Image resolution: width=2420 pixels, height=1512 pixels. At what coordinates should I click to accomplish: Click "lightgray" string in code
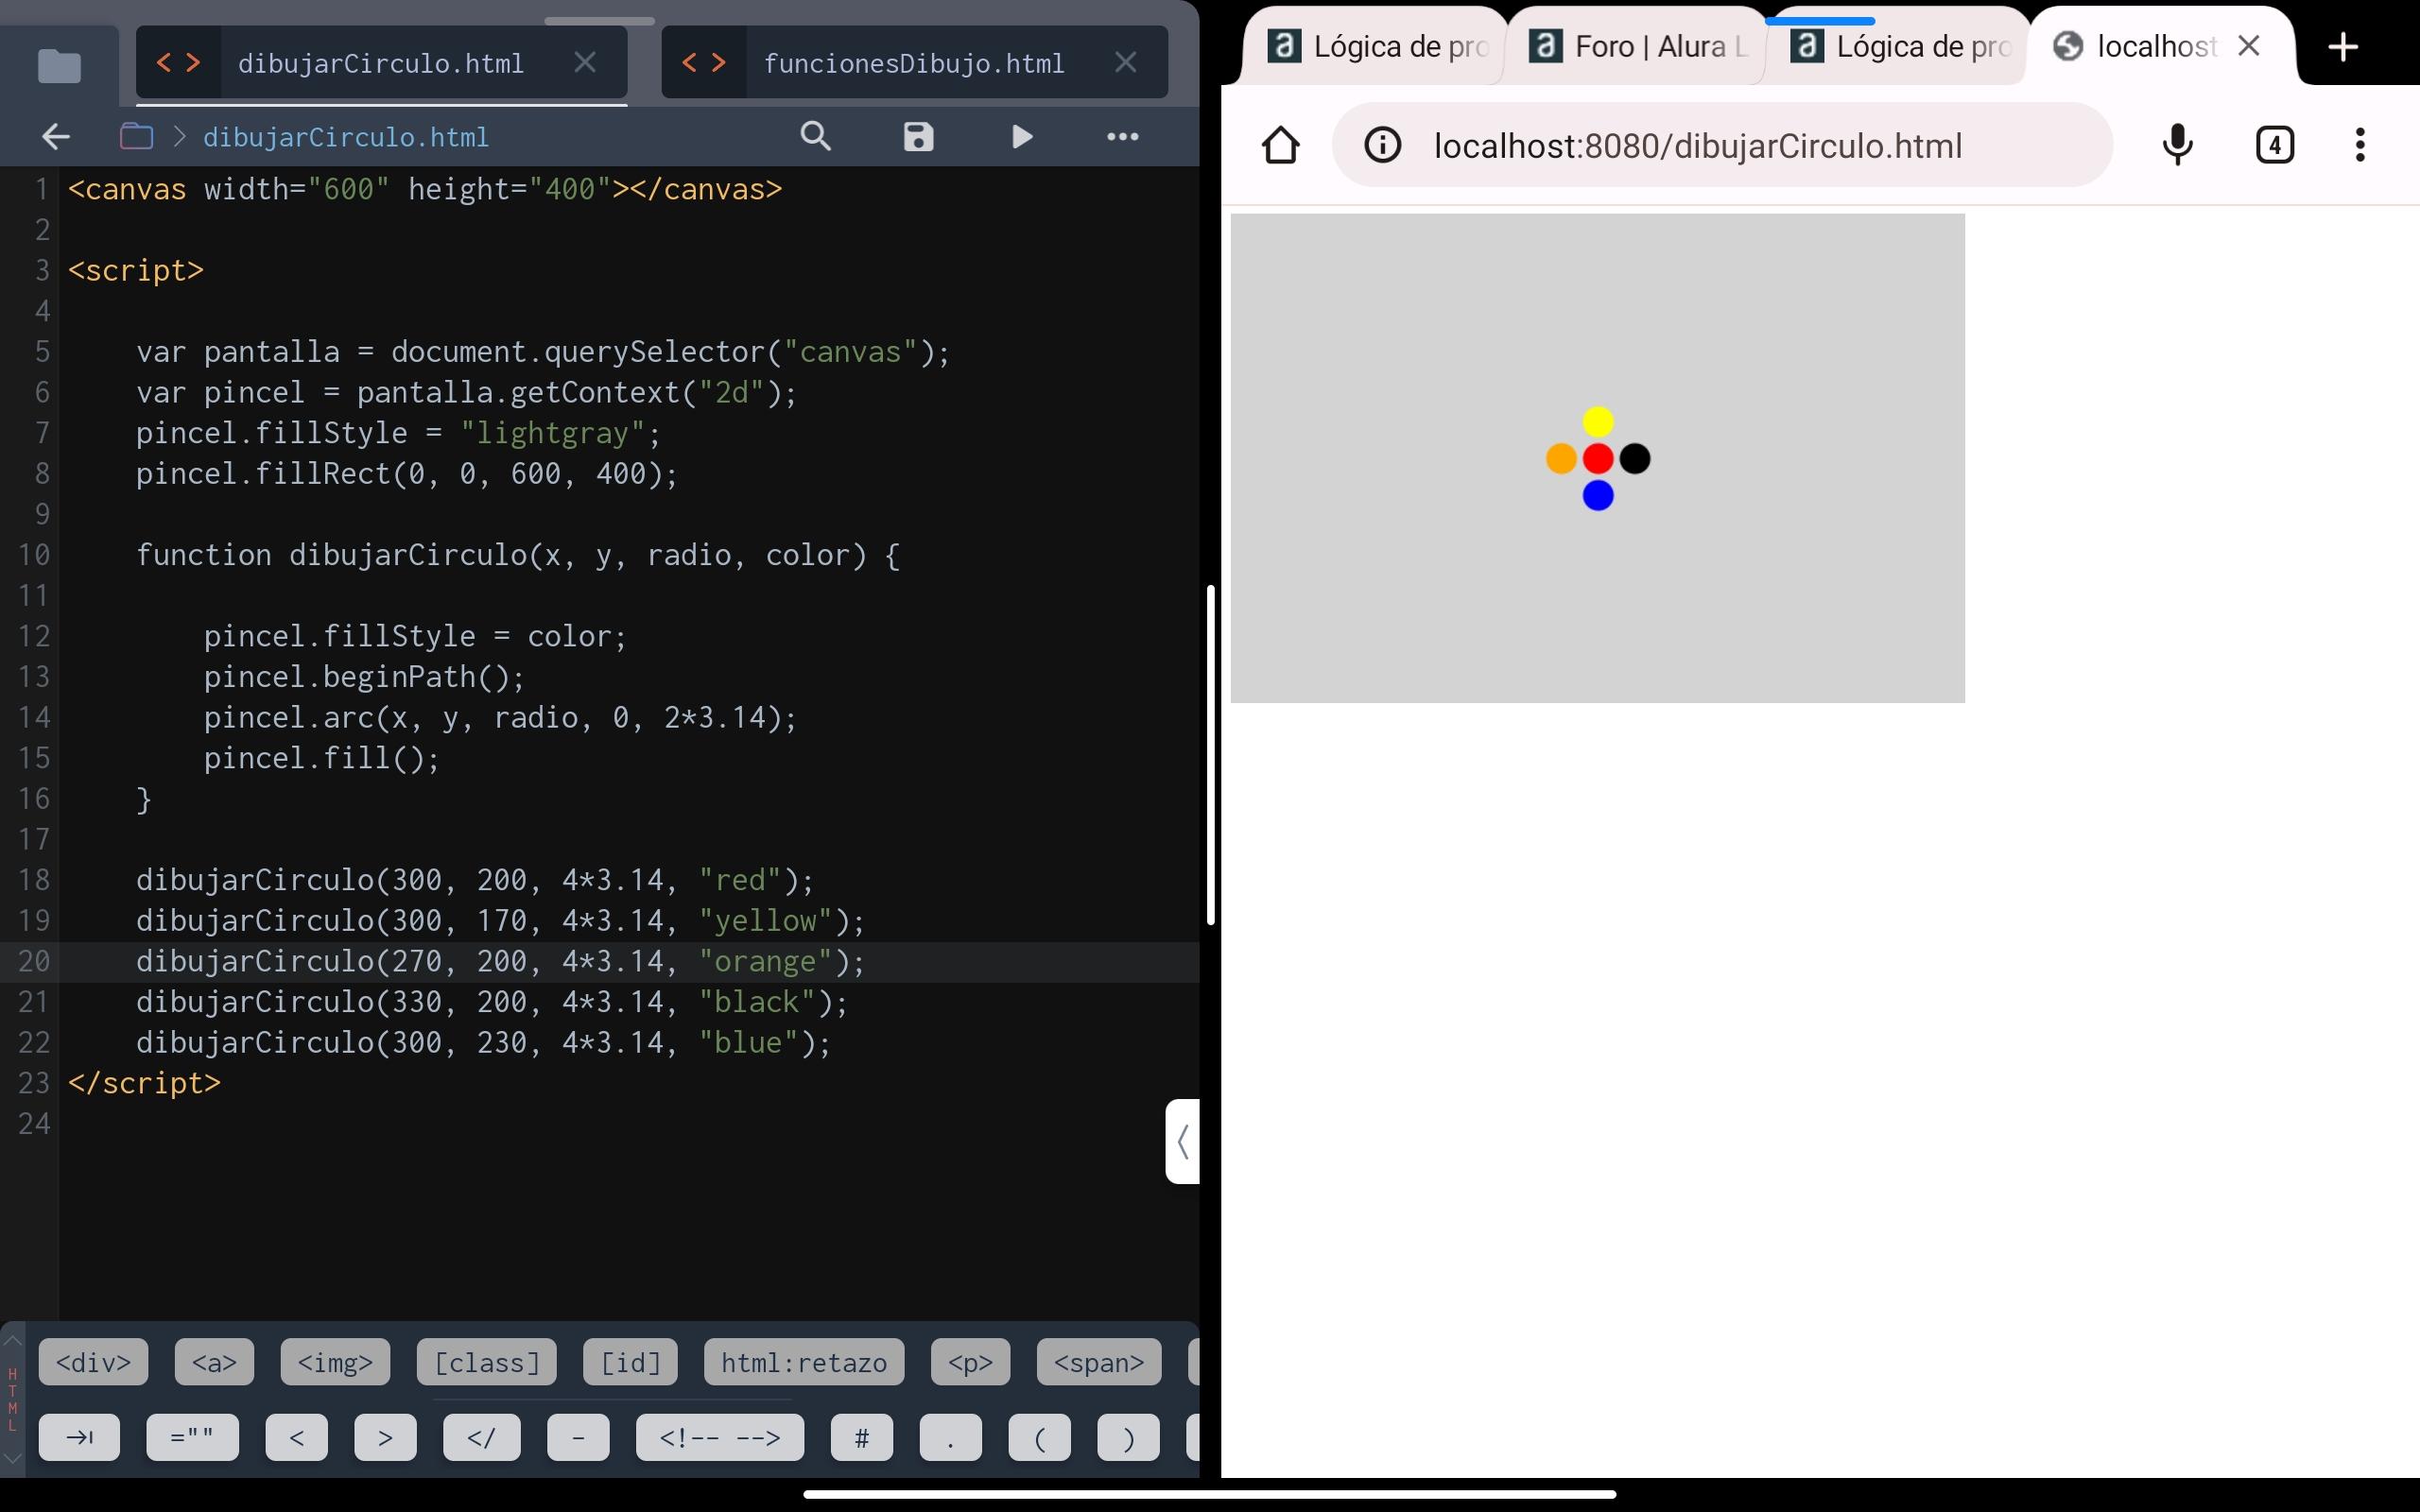[x=552, y=433]
